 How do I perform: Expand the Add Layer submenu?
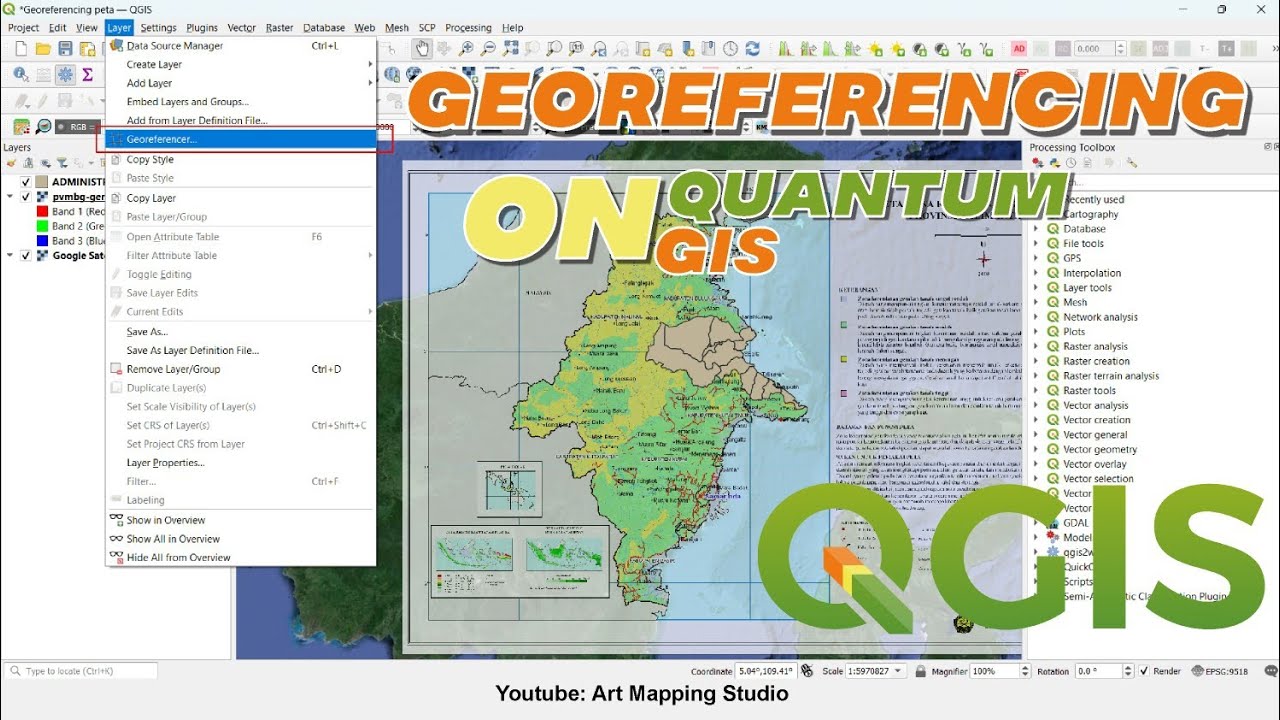pos(240,83)
